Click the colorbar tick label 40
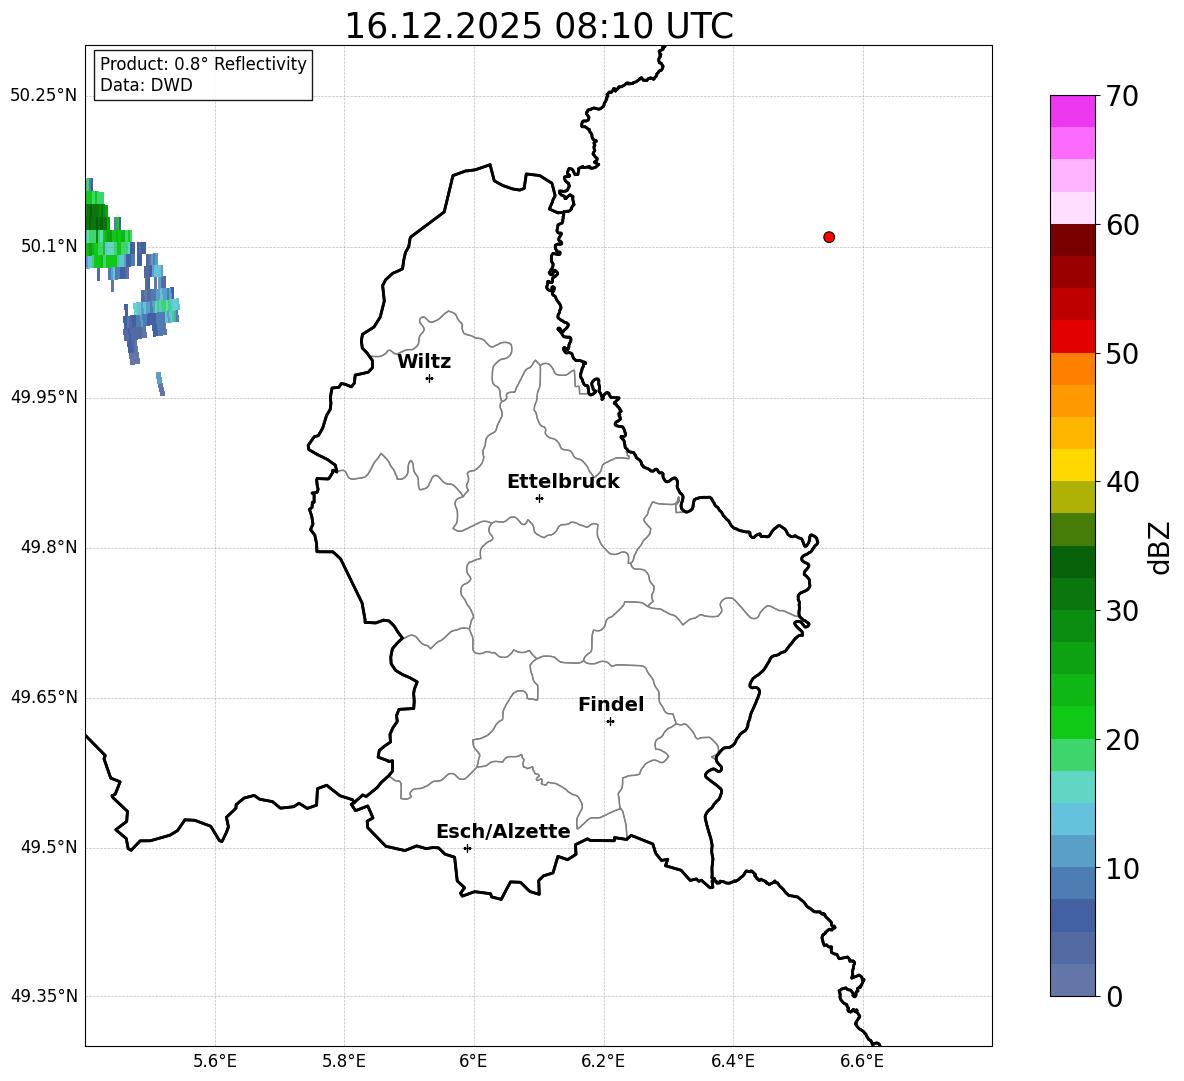The image size is (1184, 1081). pos(1122,482)
